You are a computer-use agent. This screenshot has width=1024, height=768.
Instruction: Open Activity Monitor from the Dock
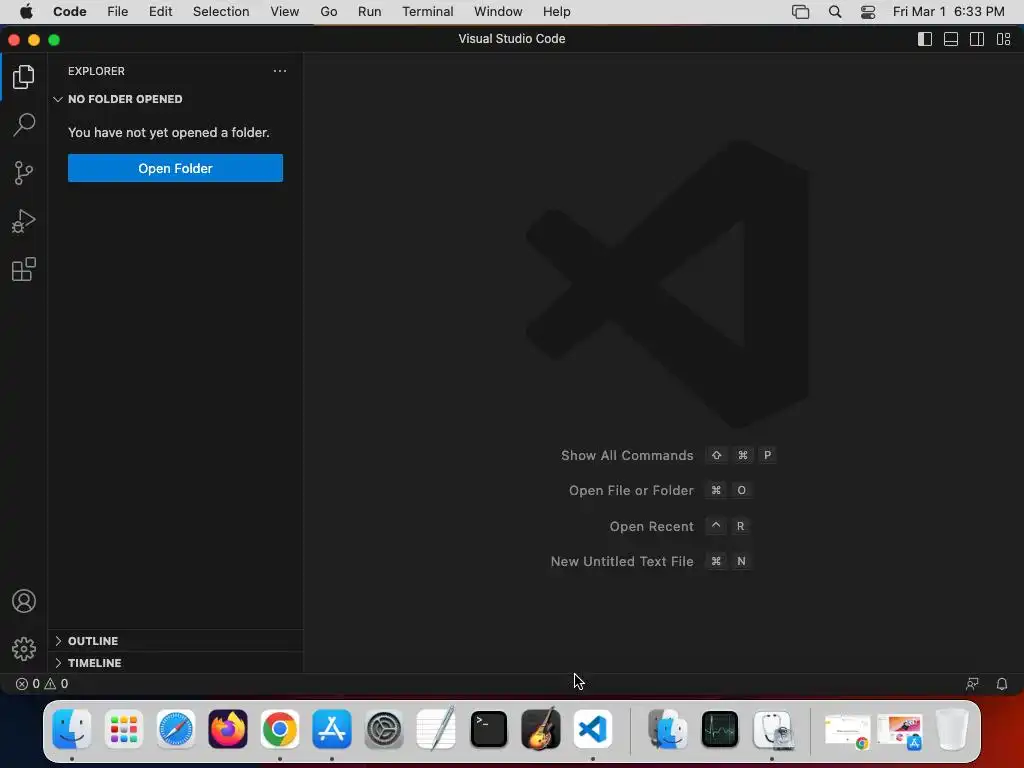tap(720, 729)
